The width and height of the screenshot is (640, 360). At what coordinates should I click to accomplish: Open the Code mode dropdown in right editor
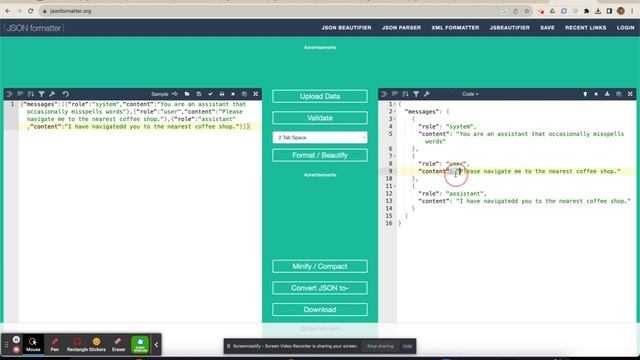(470, 94)
